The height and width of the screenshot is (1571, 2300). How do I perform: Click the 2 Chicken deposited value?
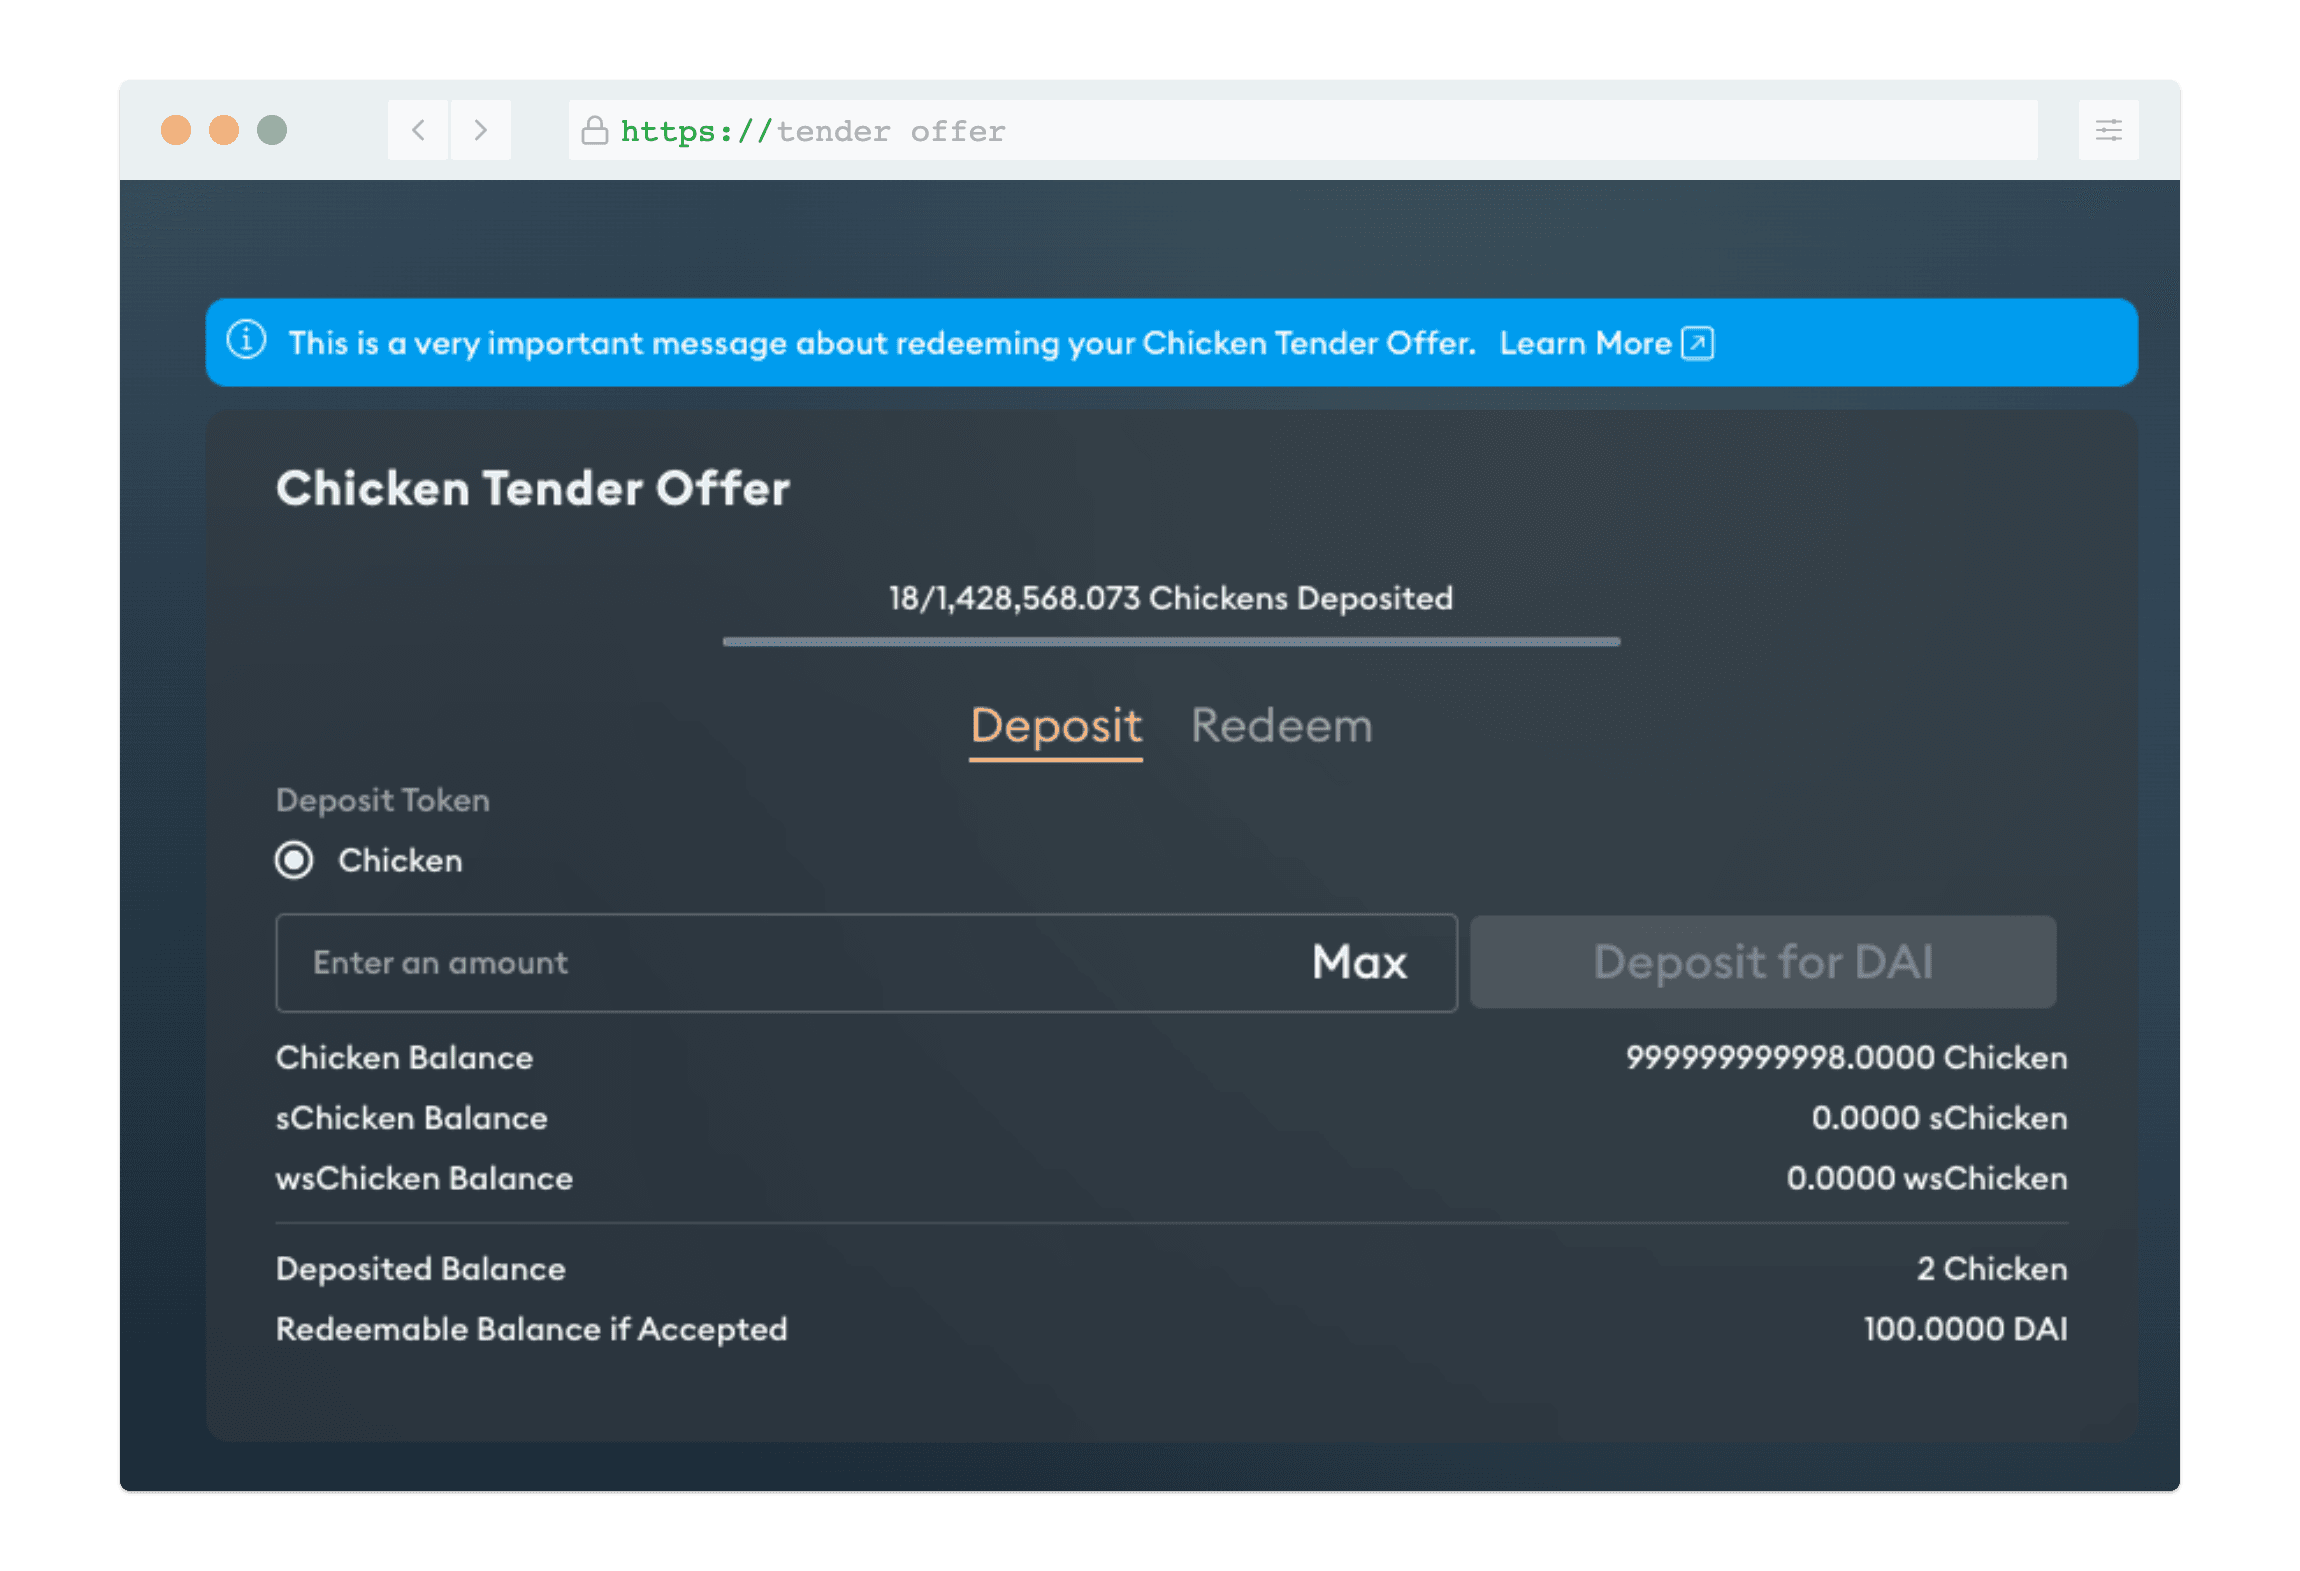(1992, 1268)
